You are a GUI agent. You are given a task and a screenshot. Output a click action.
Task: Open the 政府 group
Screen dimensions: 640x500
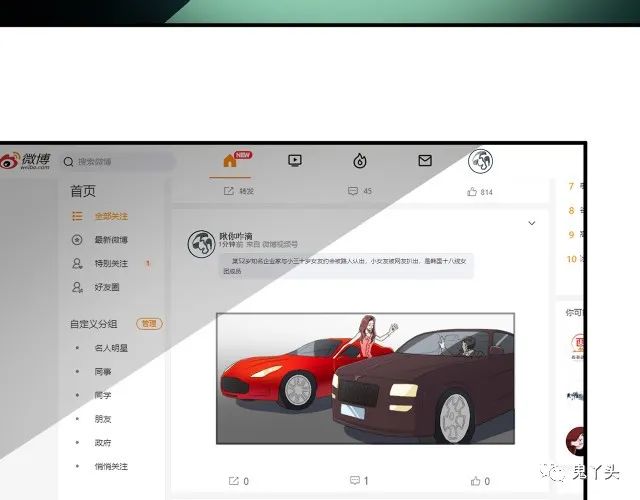pyautogui.click(x=103, y=442)
